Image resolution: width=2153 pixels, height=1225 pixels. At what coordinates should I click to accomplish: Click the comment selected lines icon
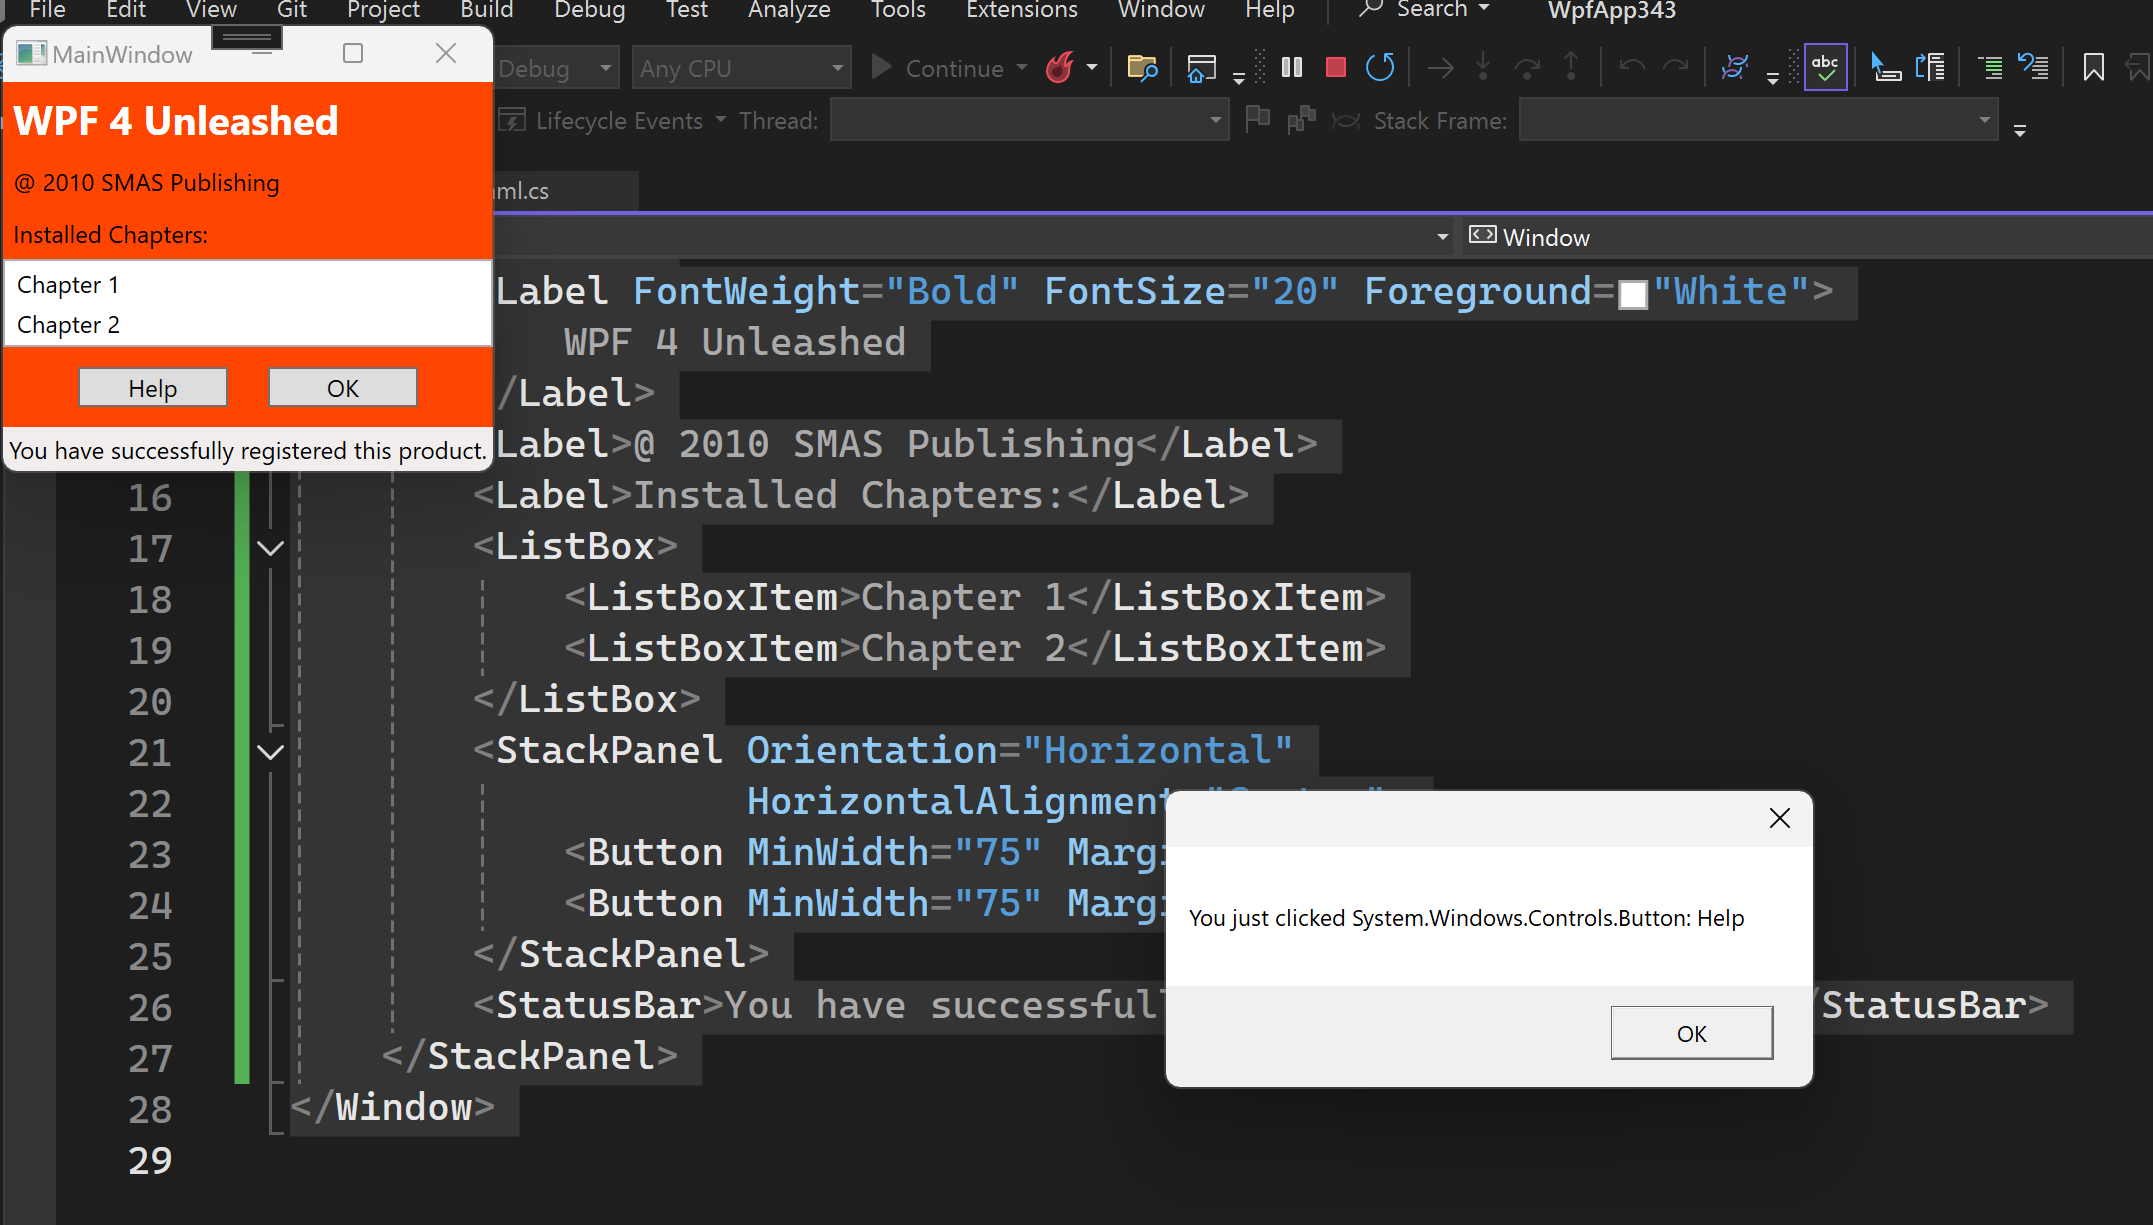(x=1990, y=68)
